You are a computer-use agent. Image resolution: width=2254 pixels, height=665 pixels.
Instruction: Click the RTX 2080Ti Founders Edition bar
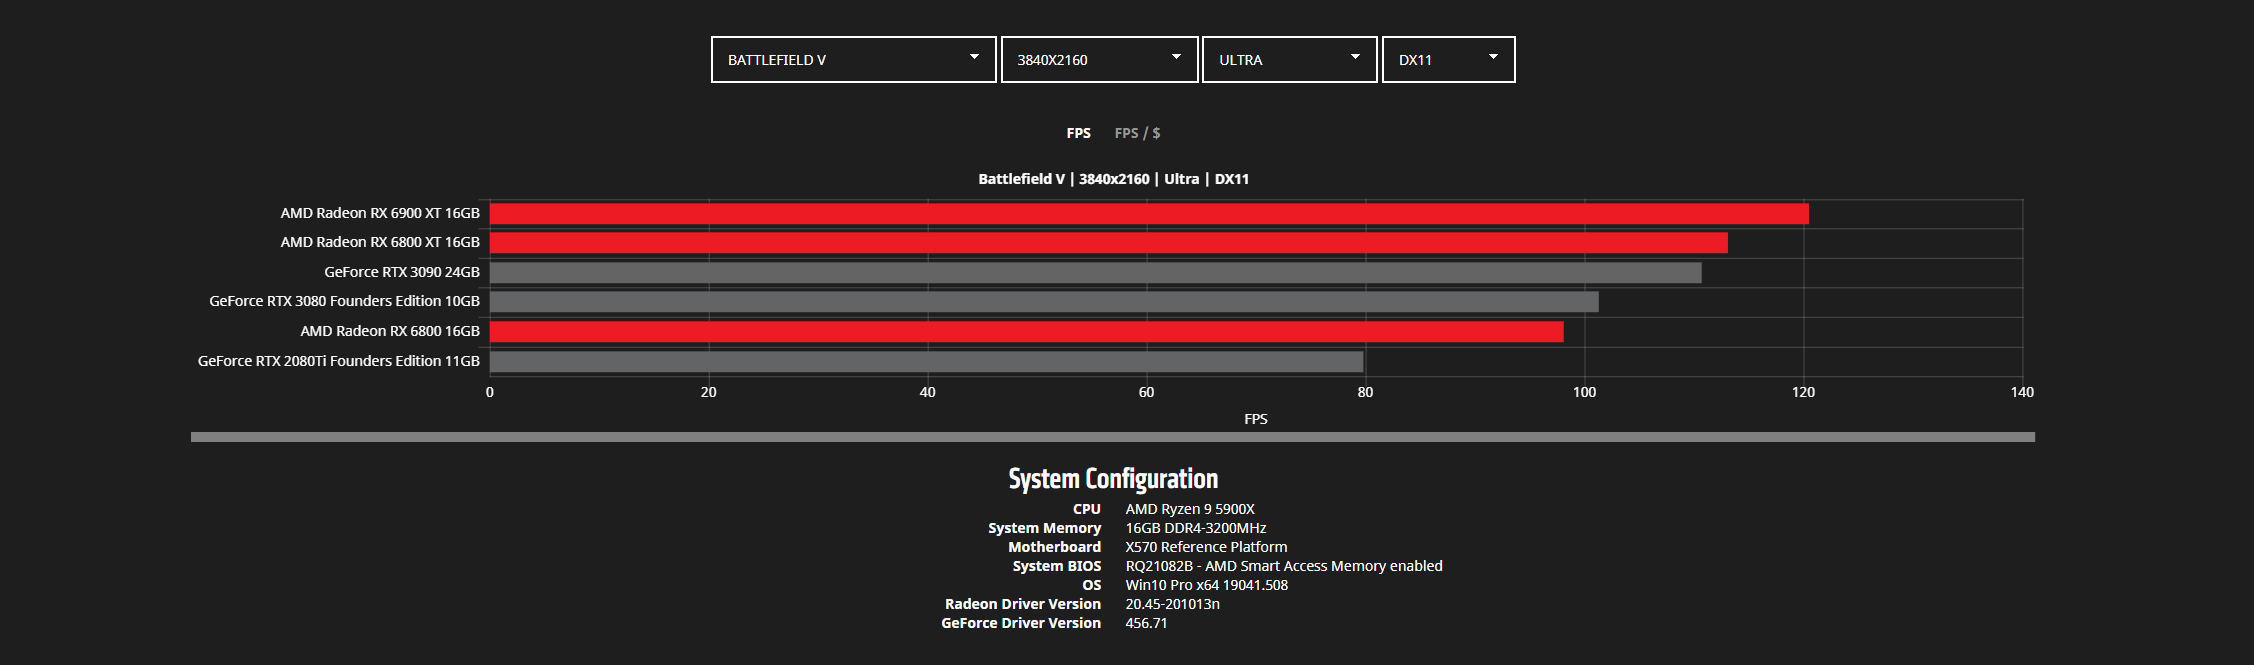tap(927, 361)
